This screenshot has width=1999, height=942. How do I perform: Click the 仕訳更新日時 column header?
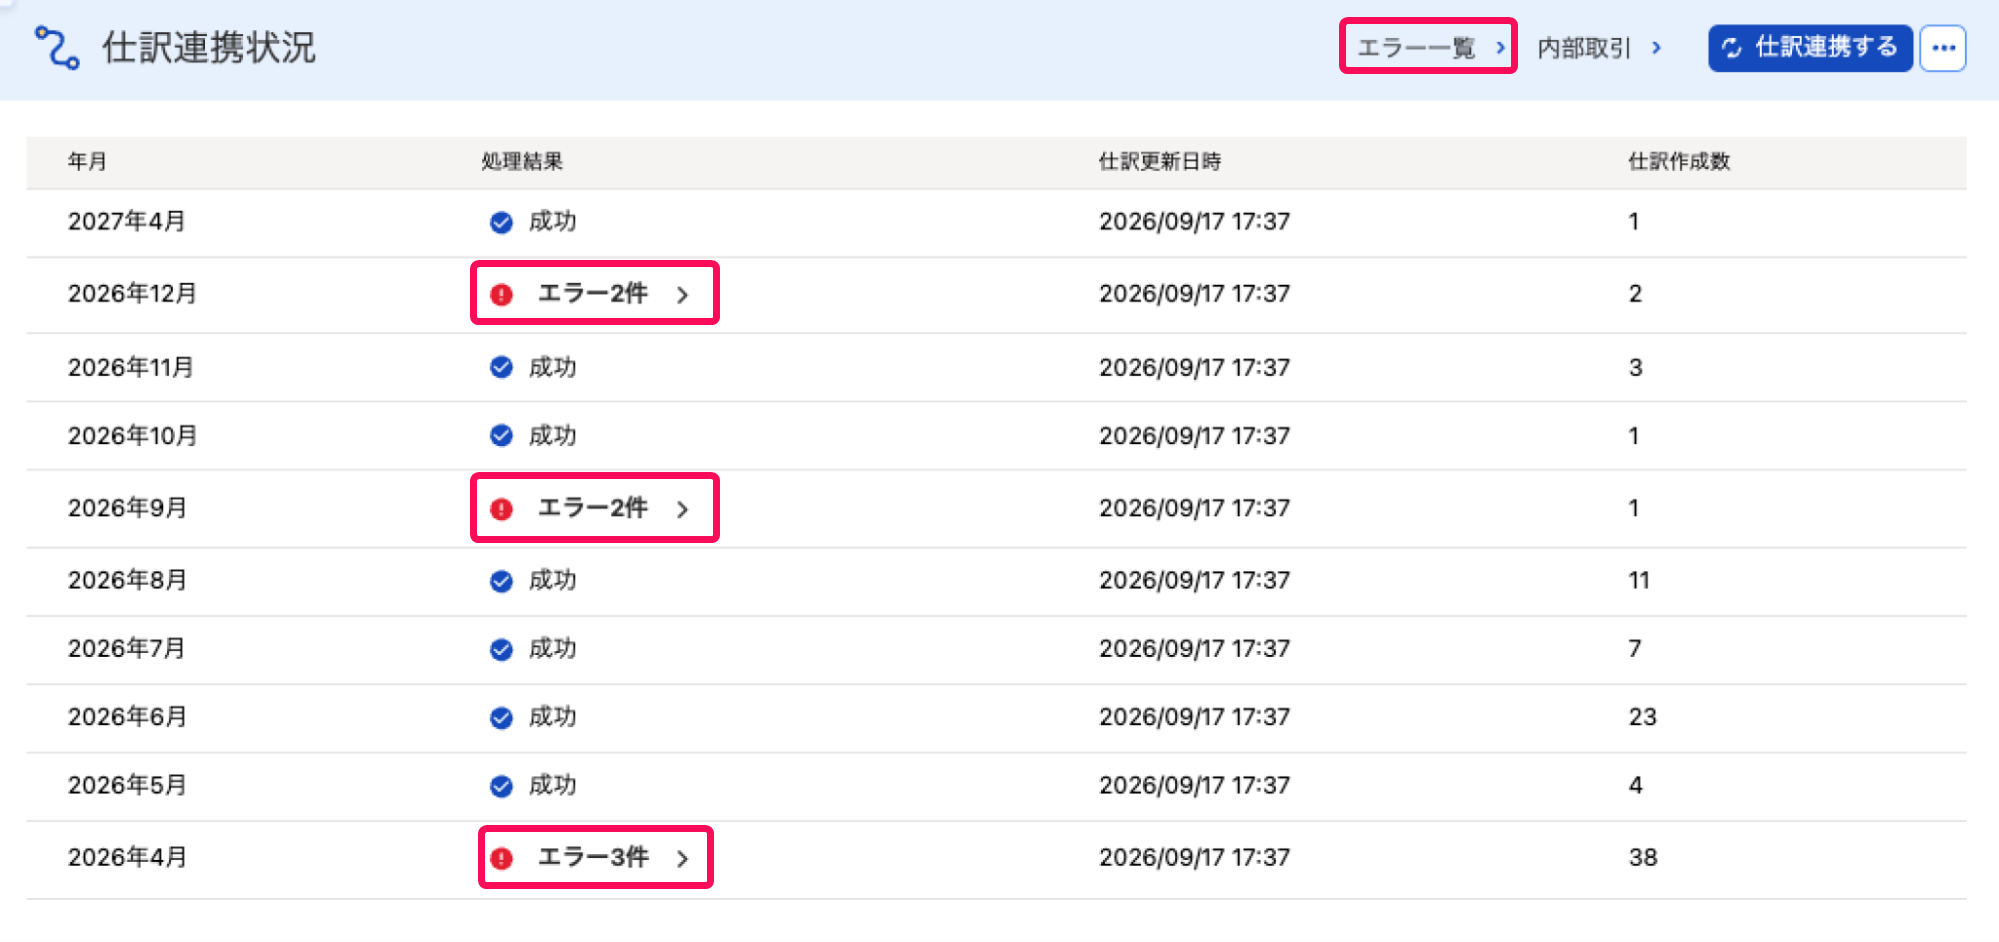(1160, 161)
